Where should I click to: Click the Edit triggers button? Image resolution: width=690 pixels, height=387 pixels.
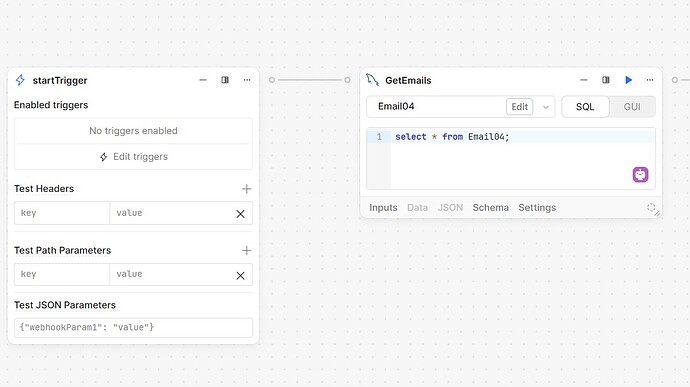[x=133, y=157]
